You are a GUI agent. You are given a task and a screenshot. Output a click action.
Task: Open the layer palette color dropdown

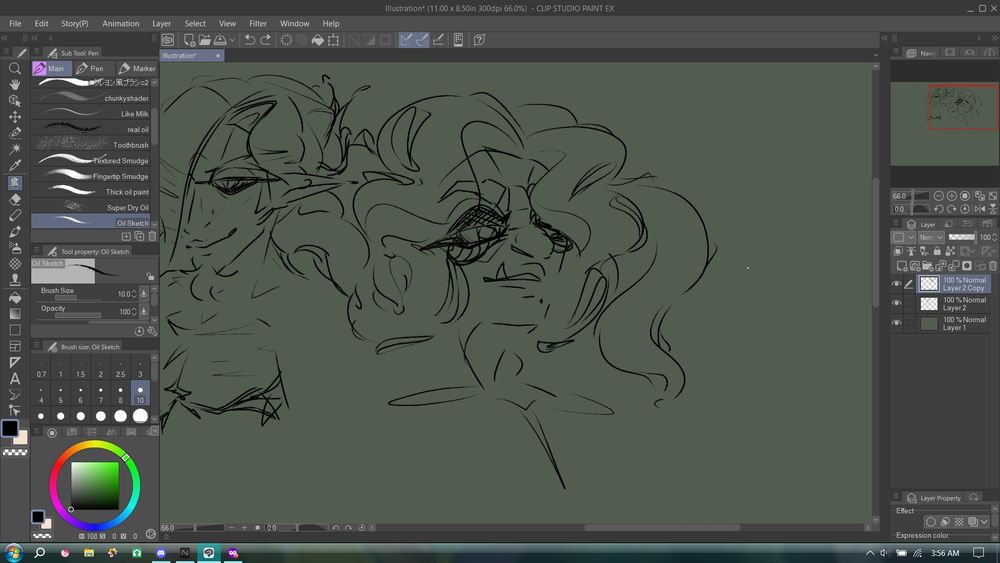click(903, 237)
